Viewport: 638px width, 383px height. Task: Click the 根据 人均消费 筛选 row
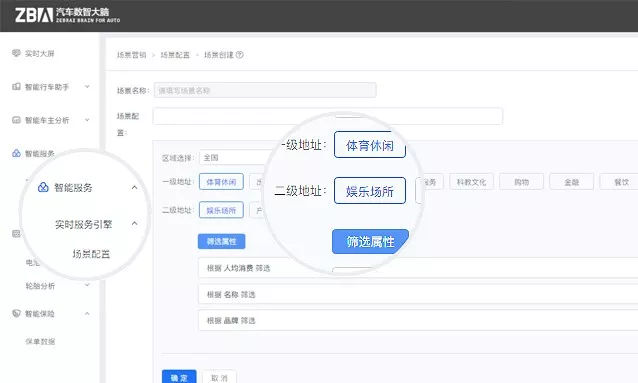[418, 268]
